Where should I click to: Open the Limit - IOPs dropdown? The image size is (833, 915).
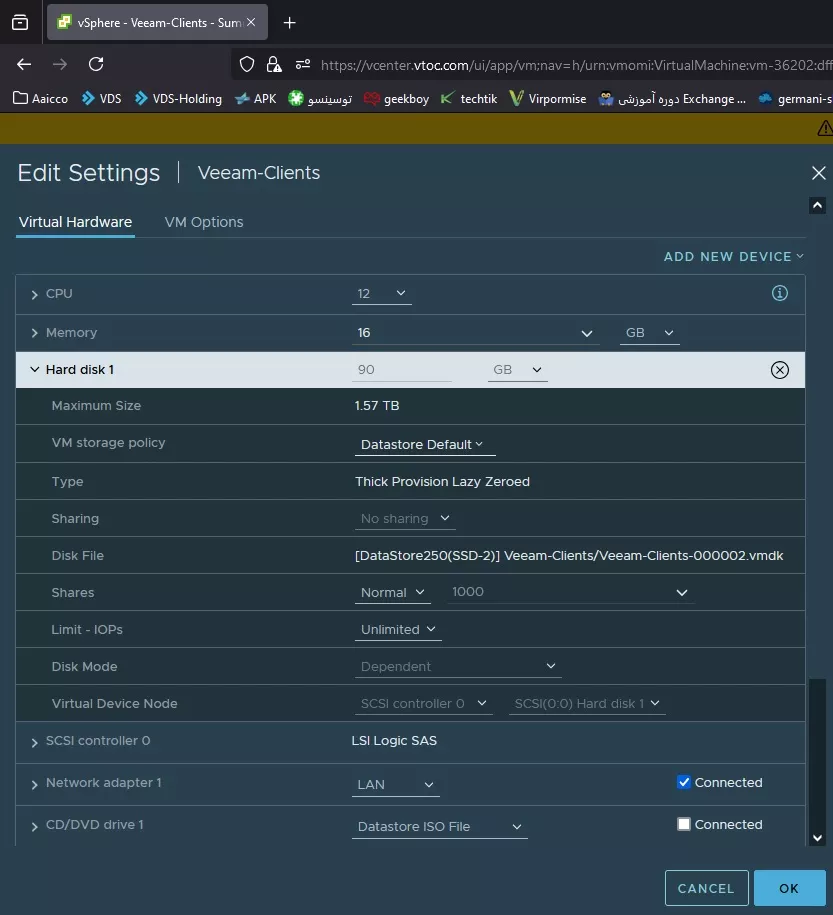click(x=398, y=630)
